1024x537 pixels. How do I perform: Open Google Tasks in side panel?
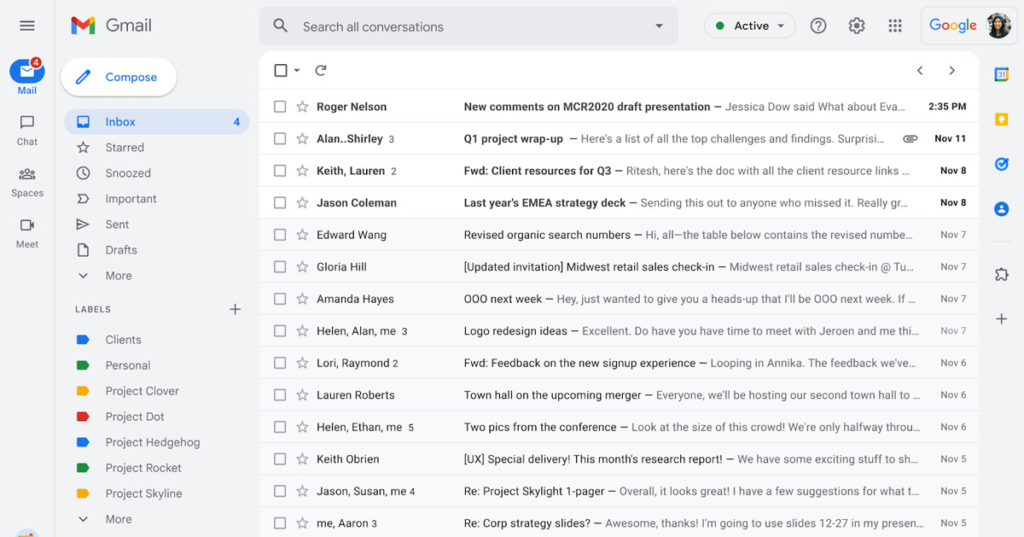tap(1001, 164)
